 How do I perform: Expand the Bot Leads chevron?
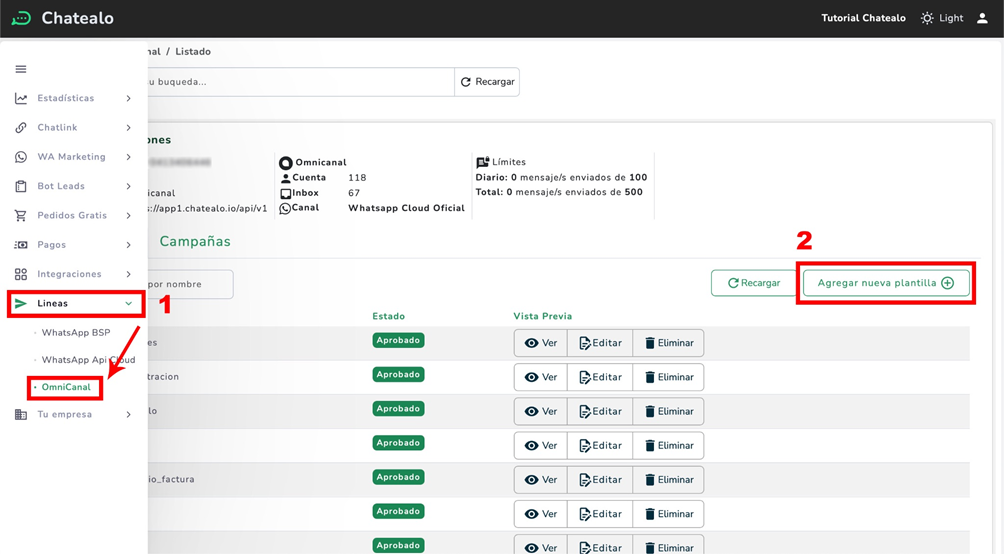coord(129,186)
